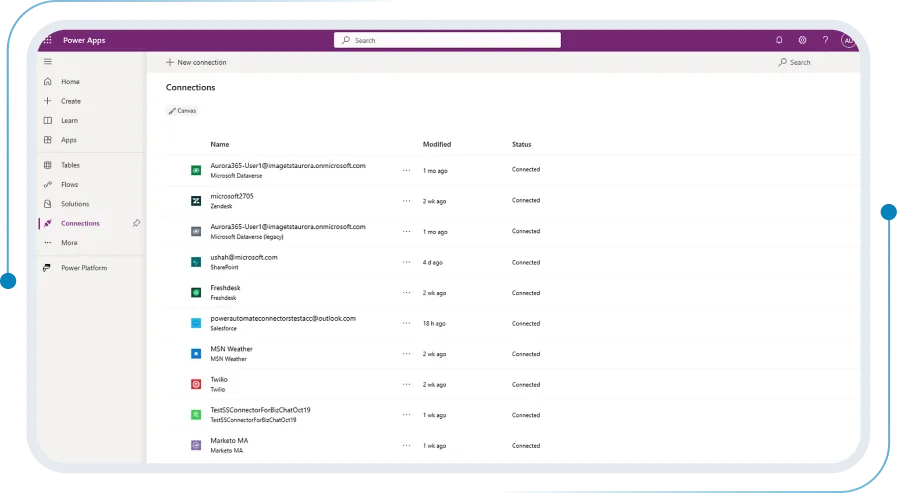
Task: Sort by the Status column header
Action: click(x=521, y=144)
